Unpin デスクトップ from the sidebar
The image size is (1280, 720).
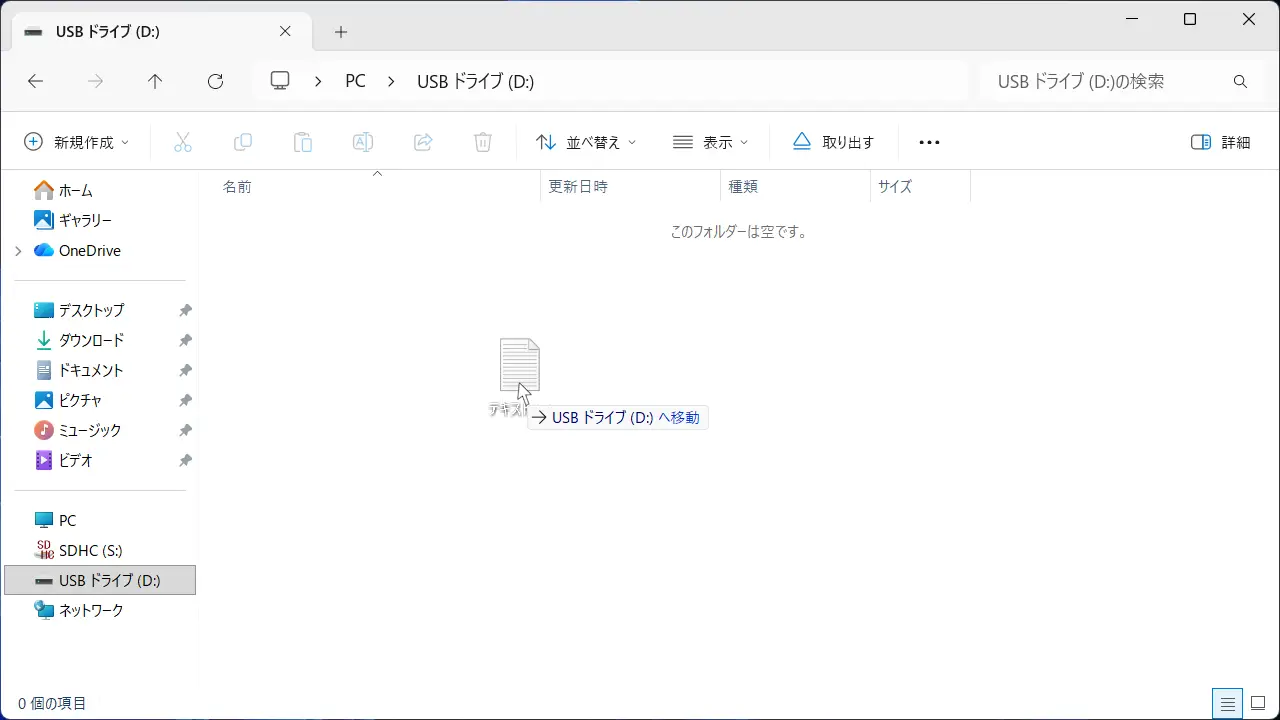[x=185, y=310]
